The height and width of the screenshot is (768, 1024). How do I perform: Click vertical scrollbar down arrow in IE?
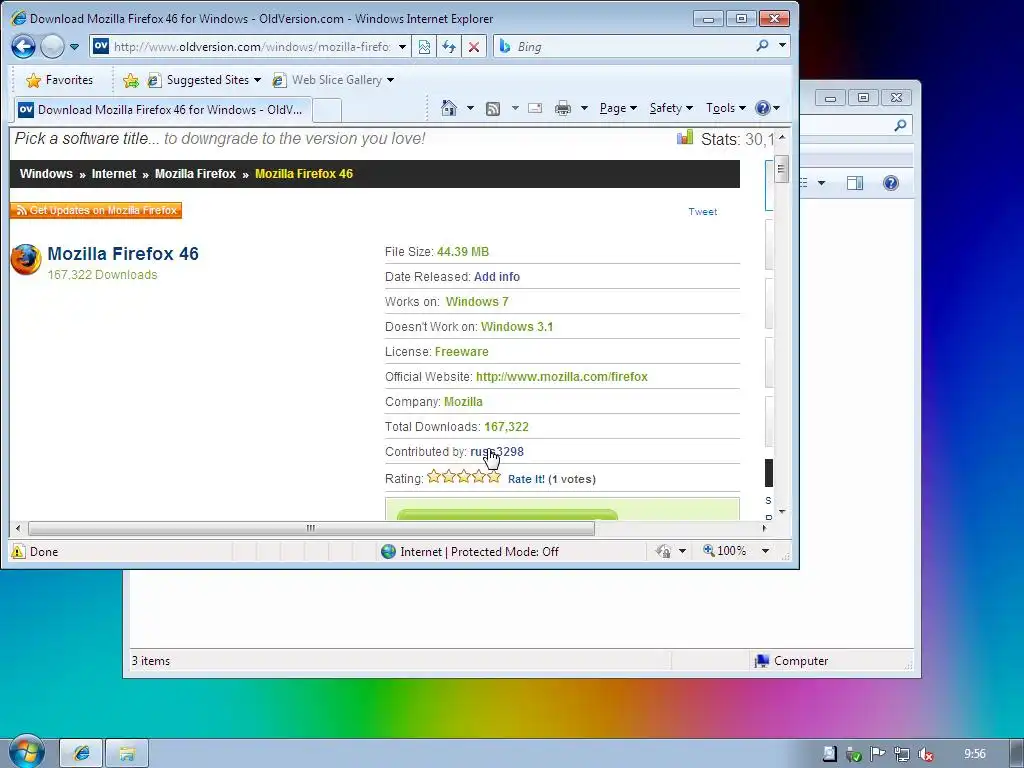coord(782,511)
